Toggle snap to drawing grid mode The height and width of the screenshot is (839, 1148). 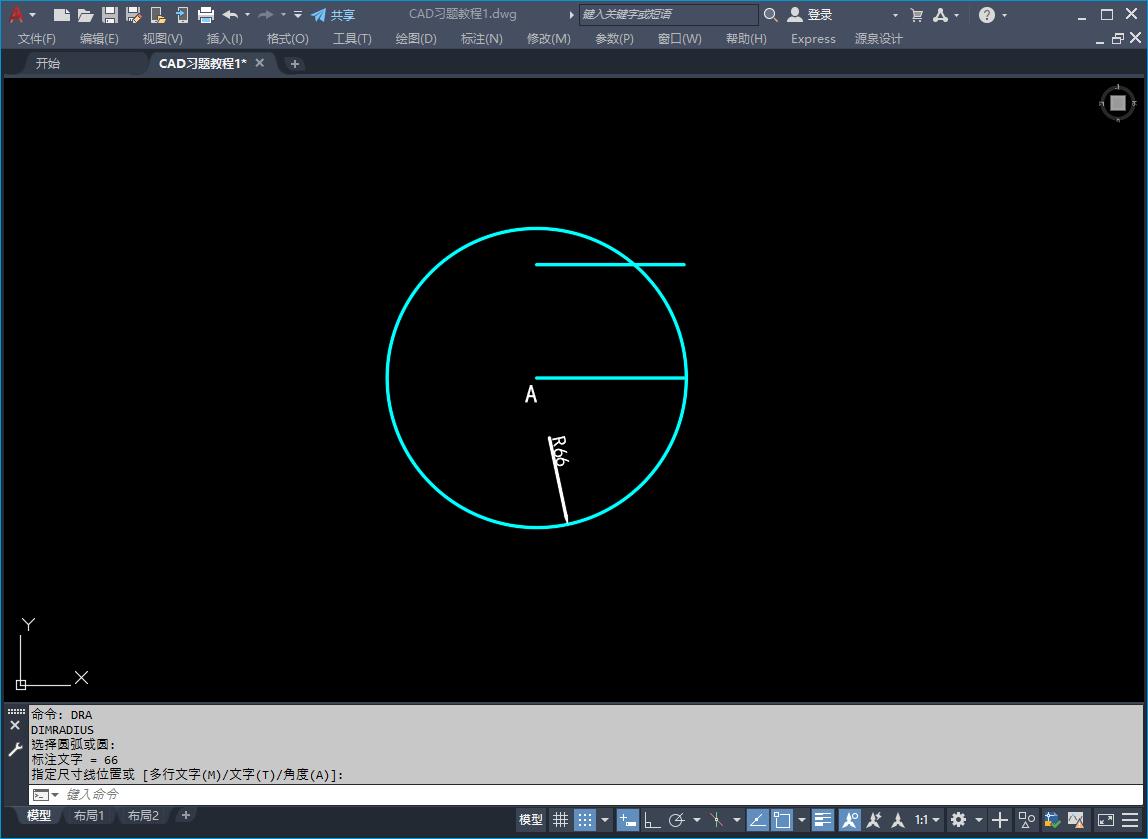pos(585,819)
